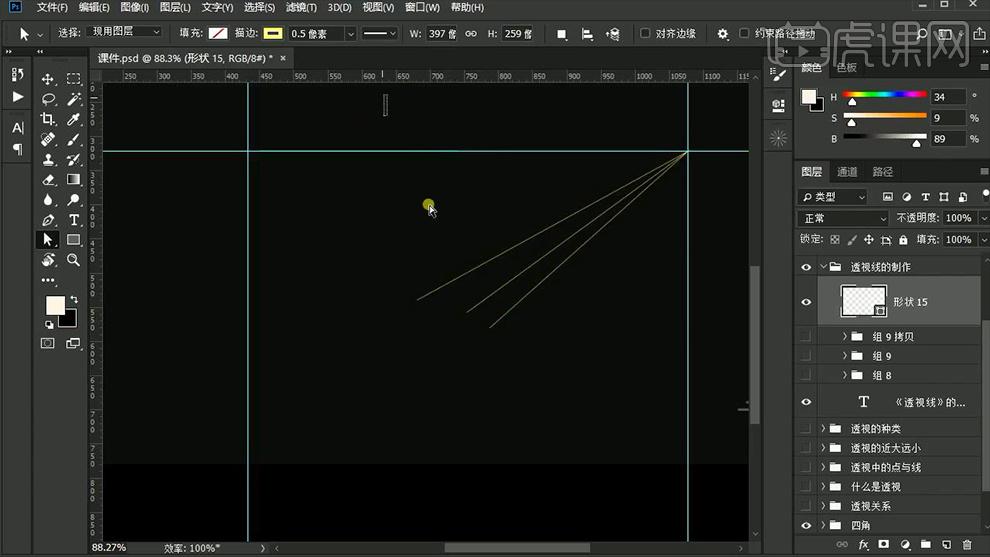
Task: Expand the 组 9 group
Action: pos(844,356)
